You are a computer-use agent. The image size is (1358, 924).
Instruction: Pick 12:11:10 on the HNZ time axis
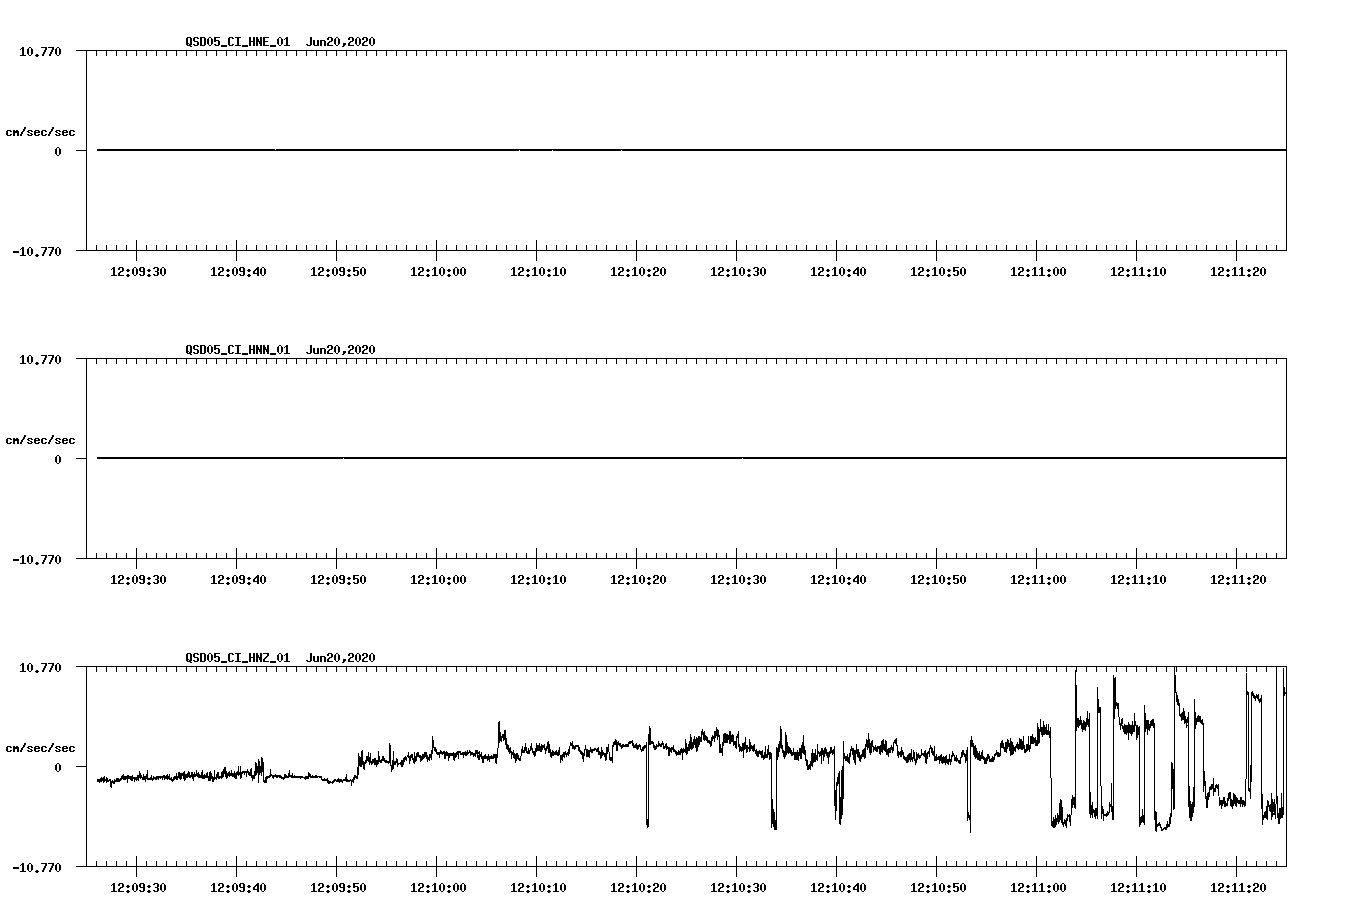[1138, 888]
